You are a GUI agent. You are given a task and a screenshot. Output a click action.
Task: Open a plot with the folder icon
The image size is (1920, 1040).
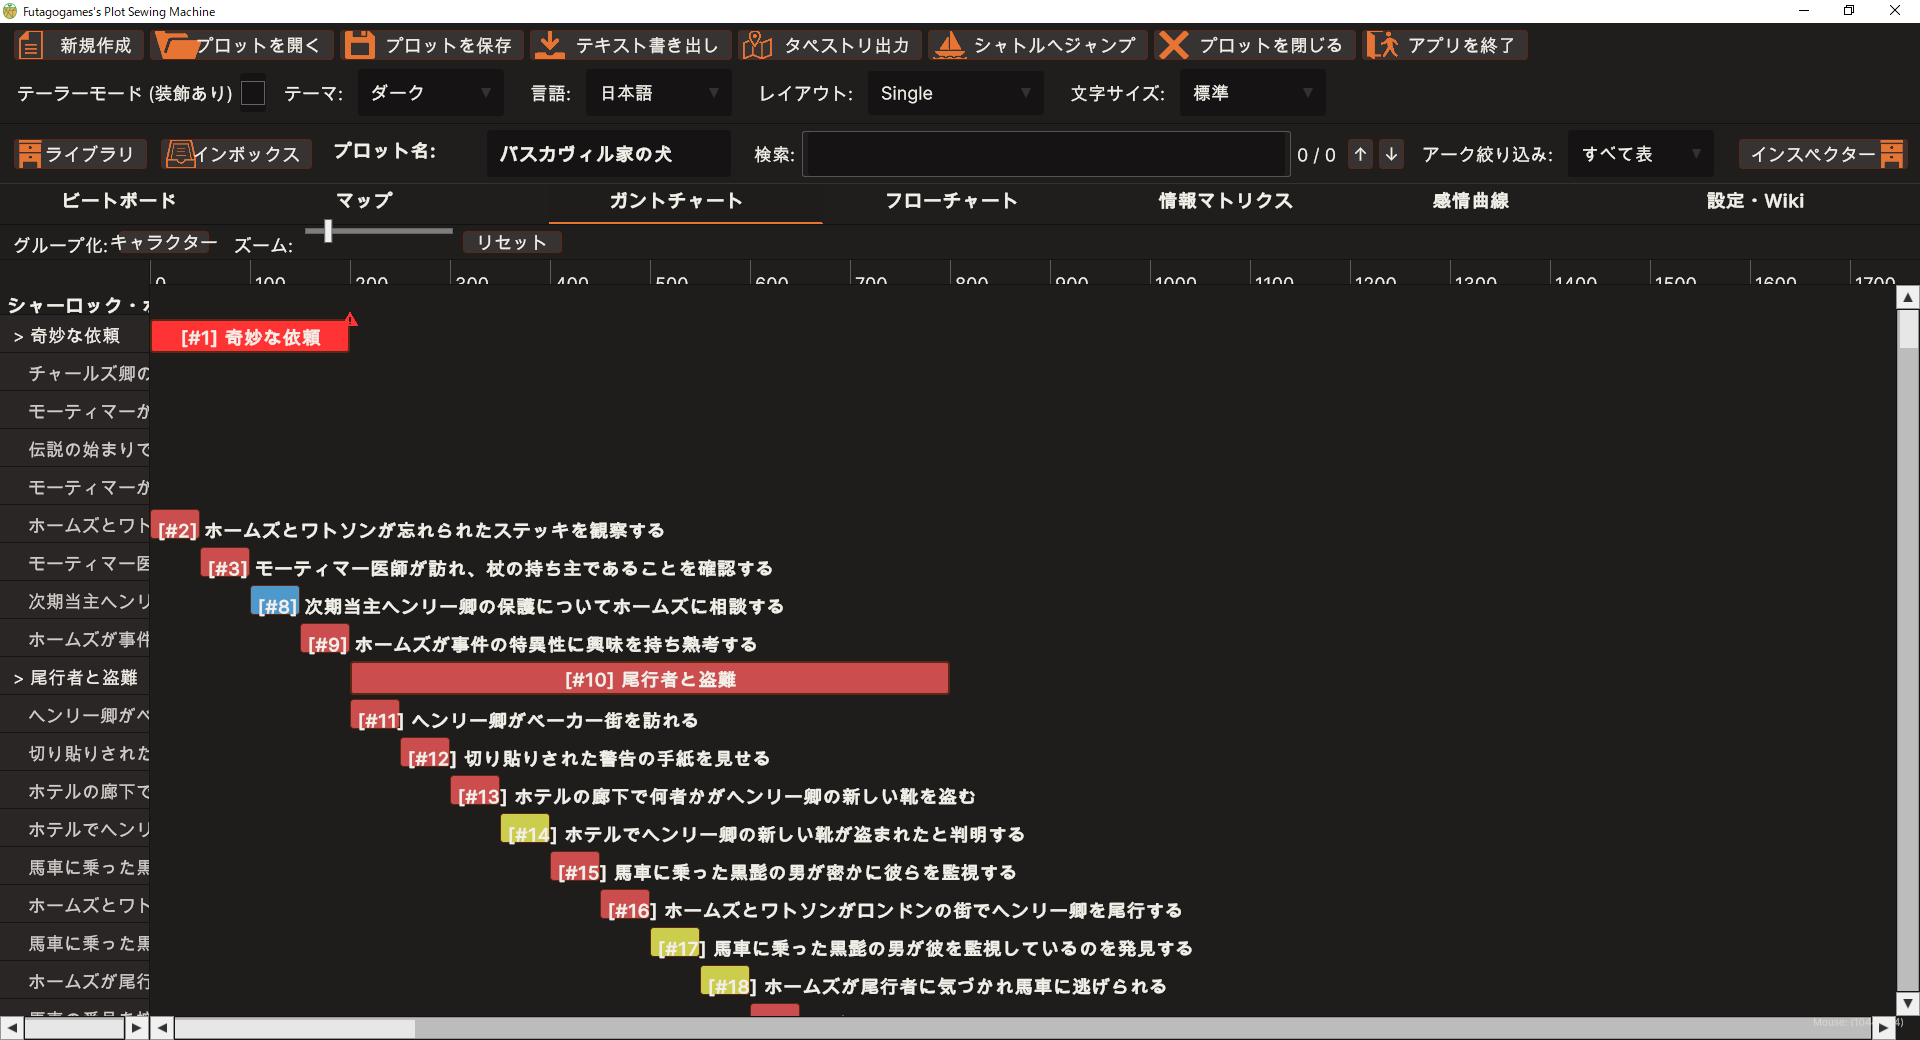(x=176, y=45)
